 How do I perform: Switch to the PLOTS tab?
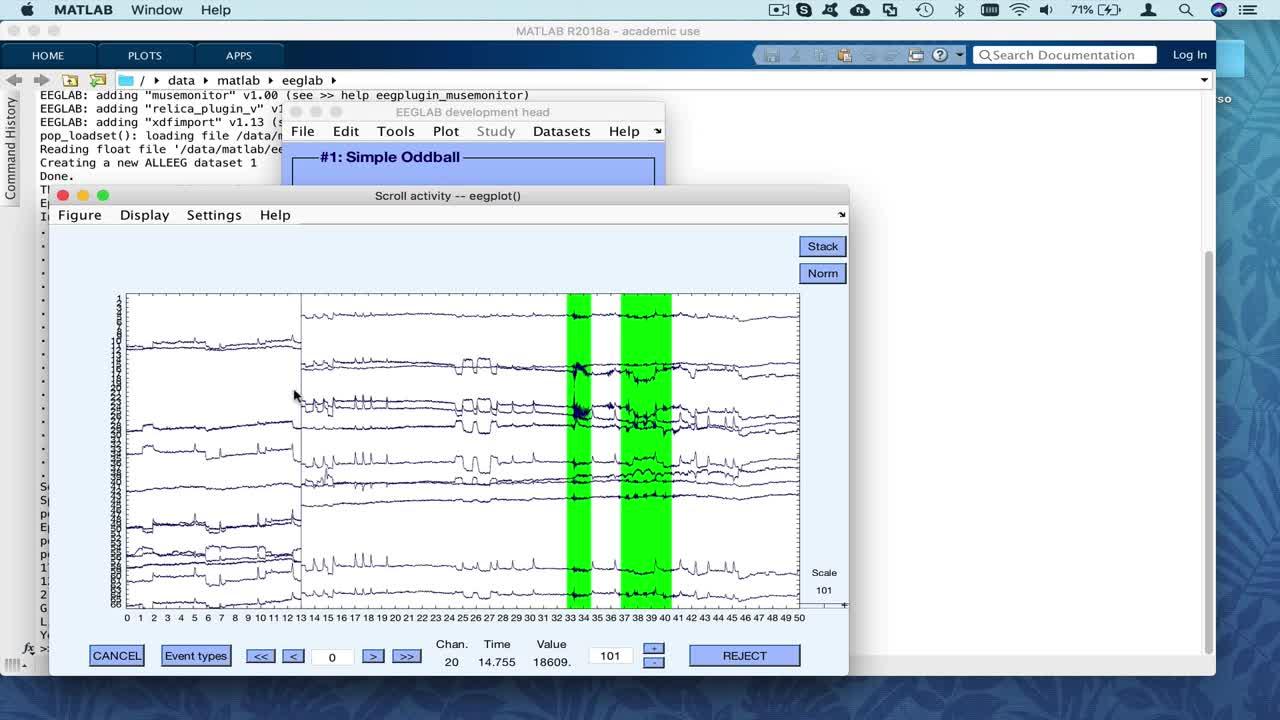(144, 55)
